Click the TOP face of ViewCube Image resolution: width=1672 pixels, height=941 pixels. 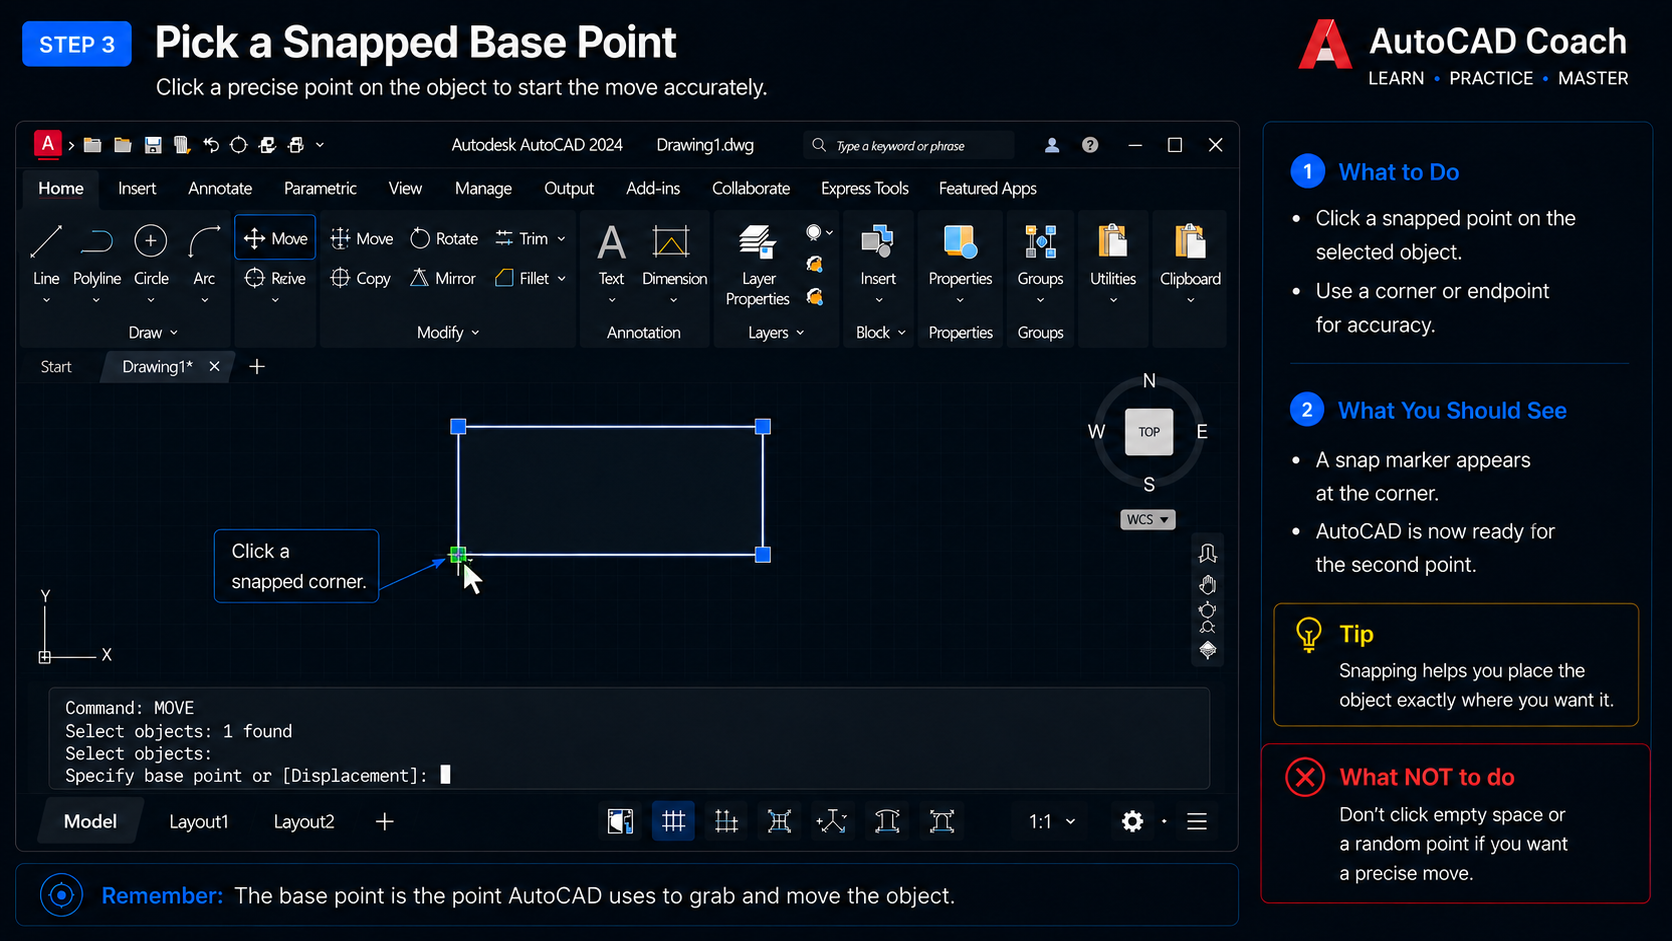pyautogui.click(x=1149, y=432)
